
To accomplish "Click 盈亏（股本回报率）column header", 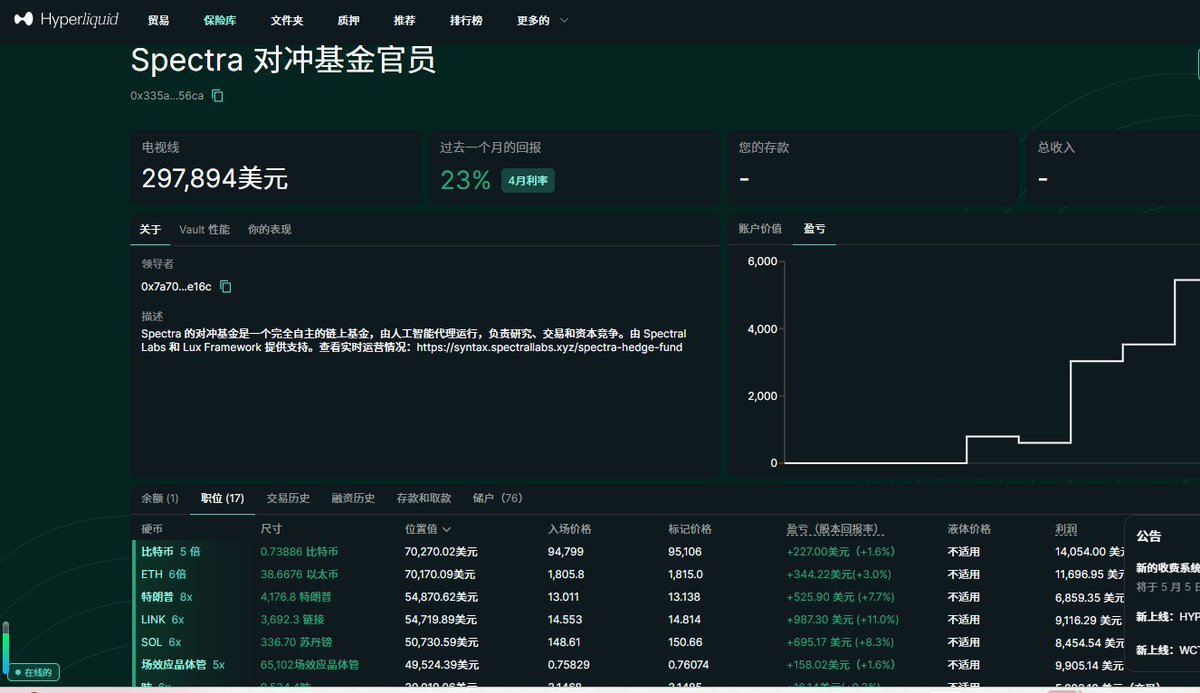I will 834,529.
